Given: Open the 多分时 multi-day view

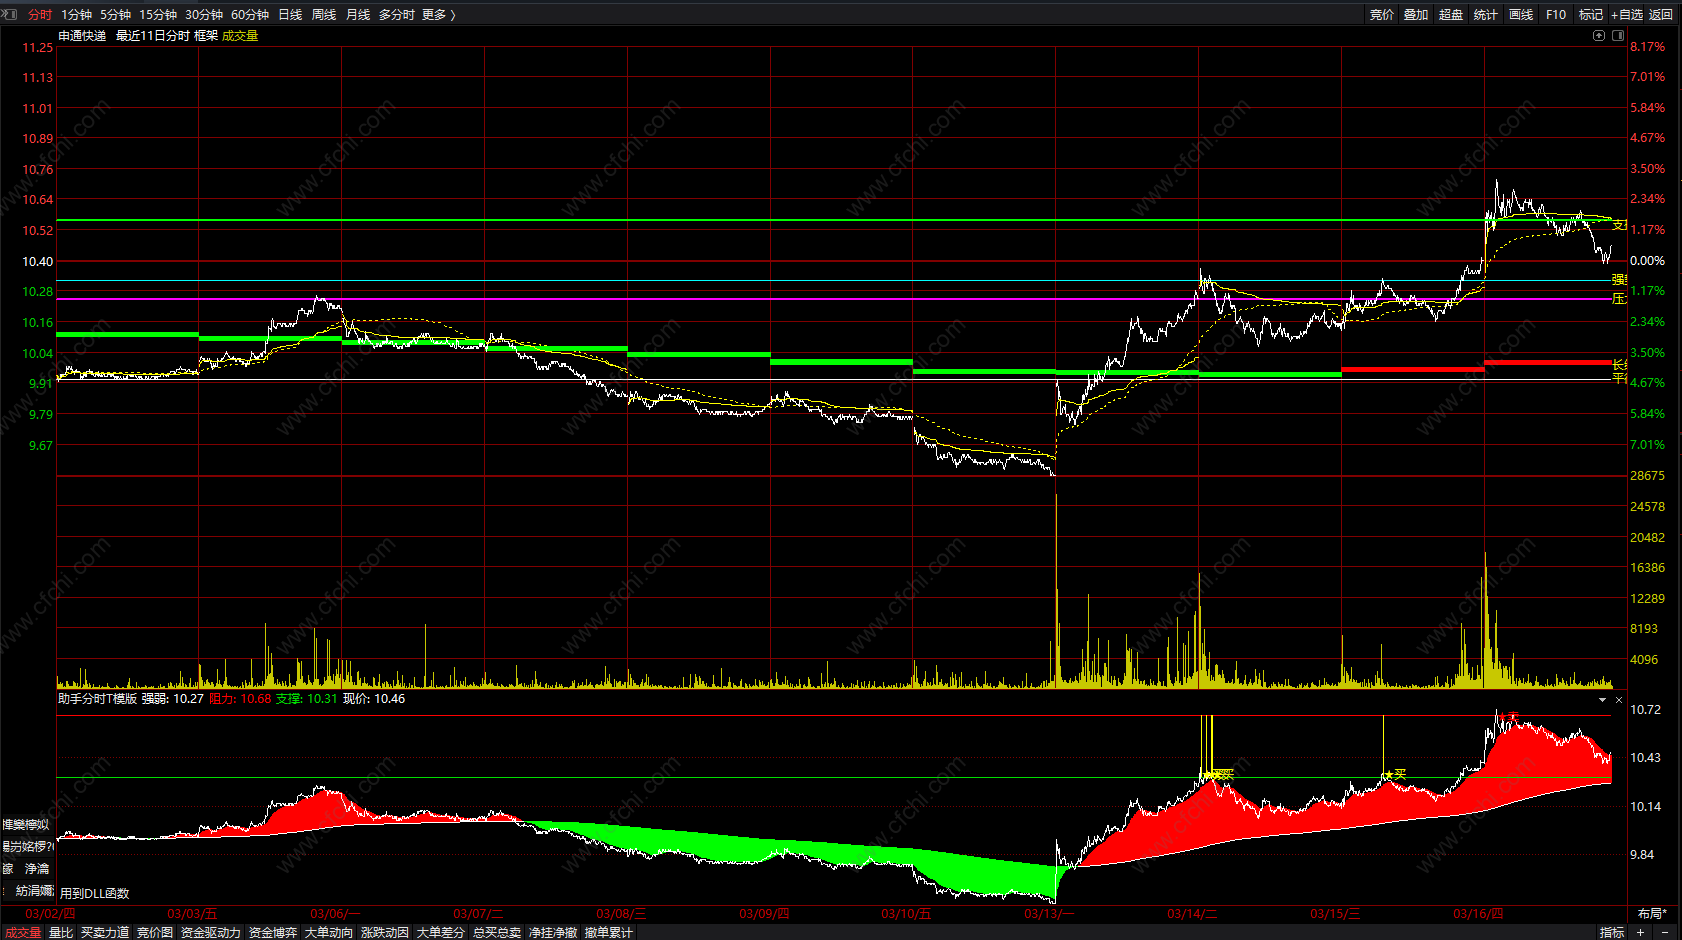Looking at the screenshot, I should [397, 15].
